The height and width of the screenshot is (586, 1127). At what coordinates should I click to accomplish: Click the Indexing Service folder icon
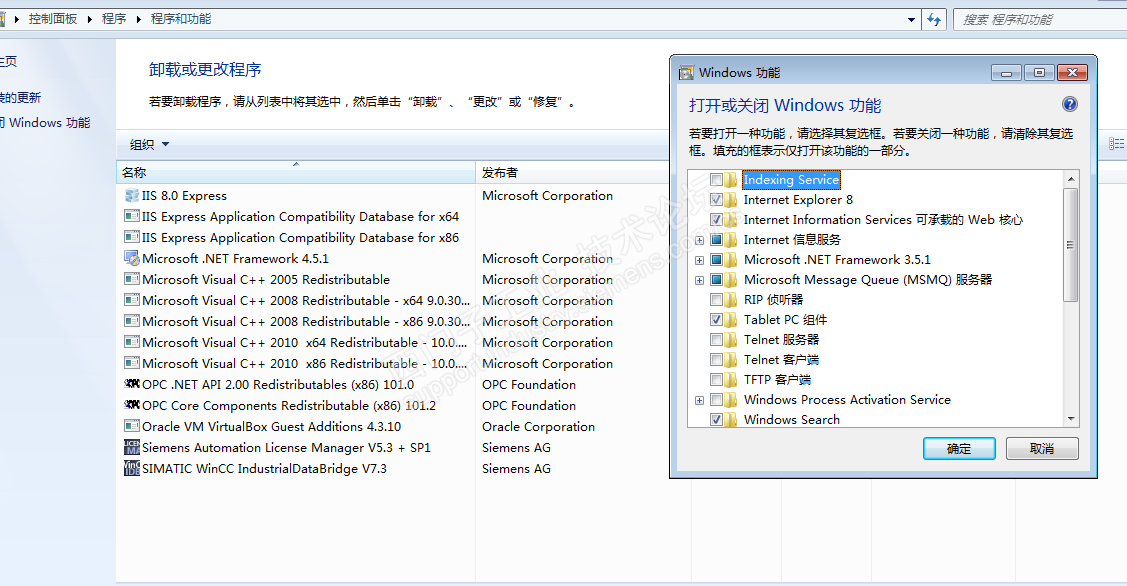point(732,180)
